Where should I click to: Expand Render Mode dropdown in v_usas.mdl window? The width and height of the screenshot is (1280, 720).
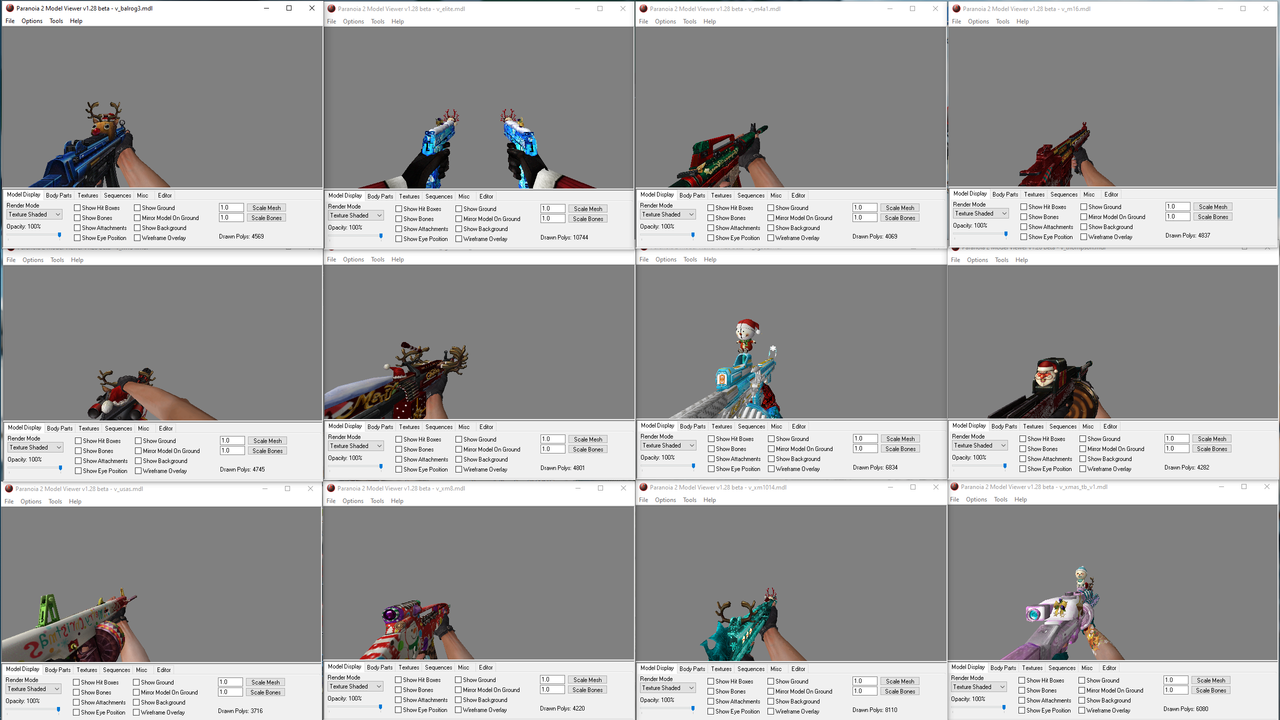pos(35,689)
